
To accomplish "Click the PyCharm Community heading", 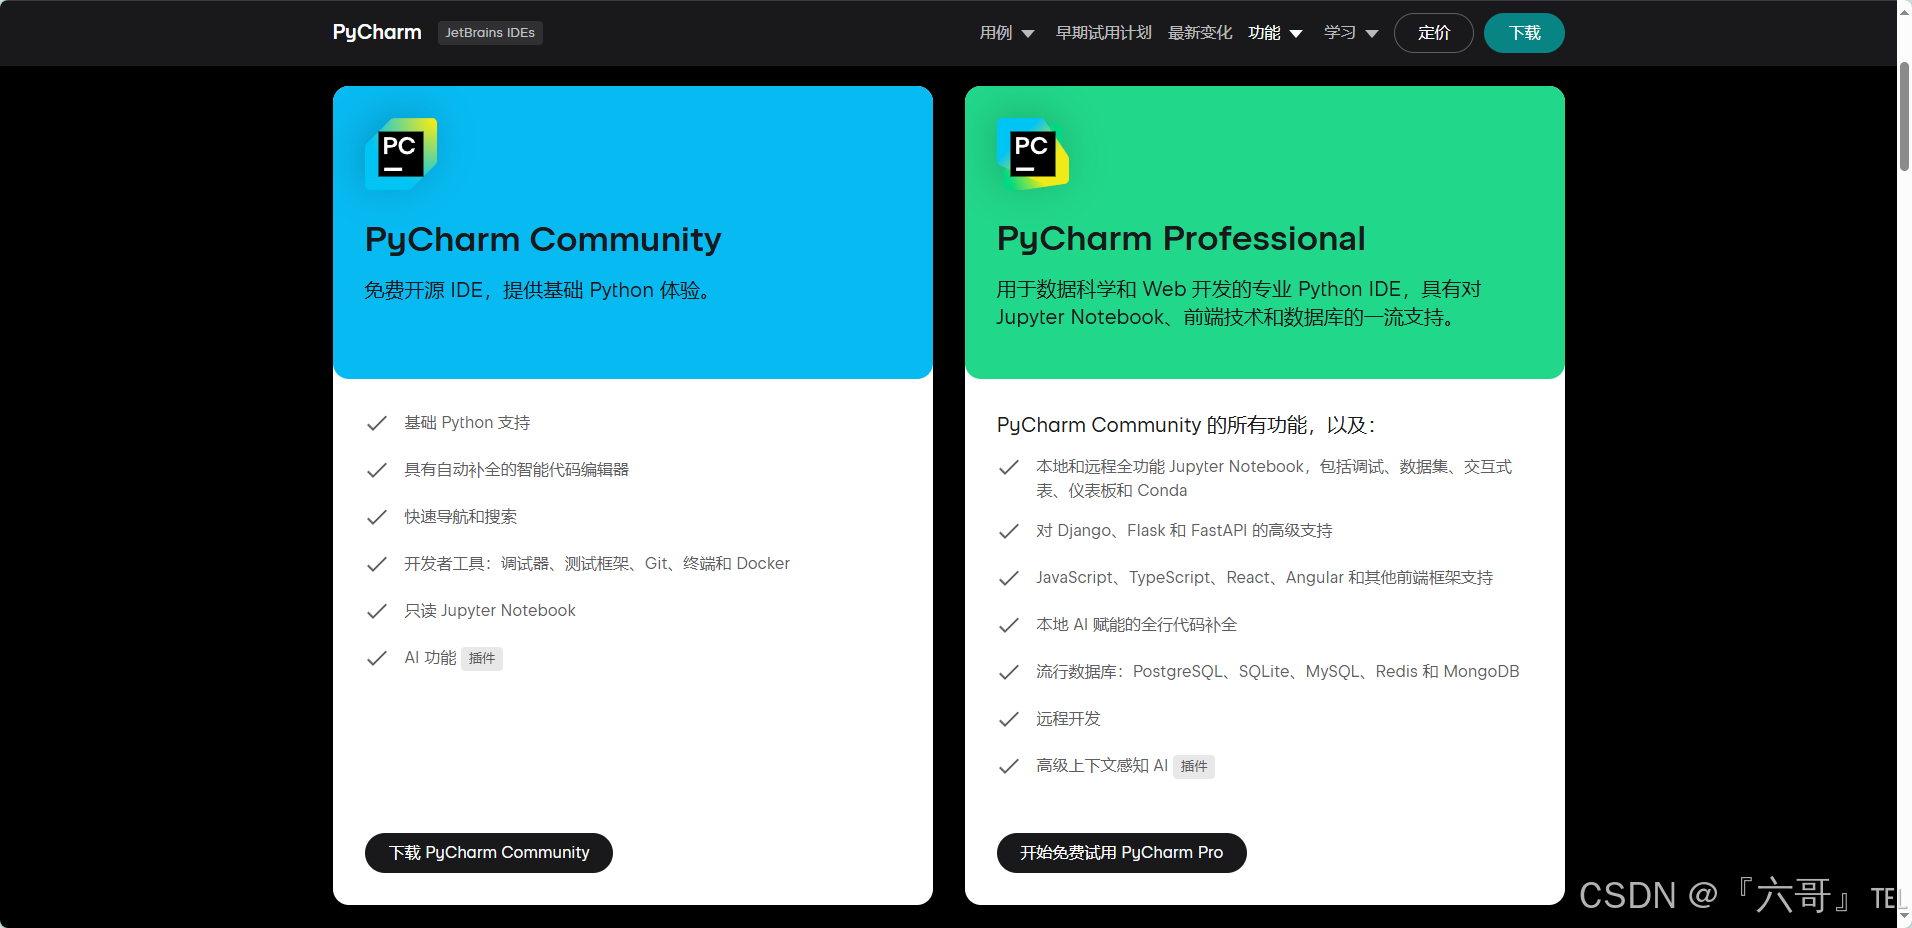I will click(x=543, y=240).
